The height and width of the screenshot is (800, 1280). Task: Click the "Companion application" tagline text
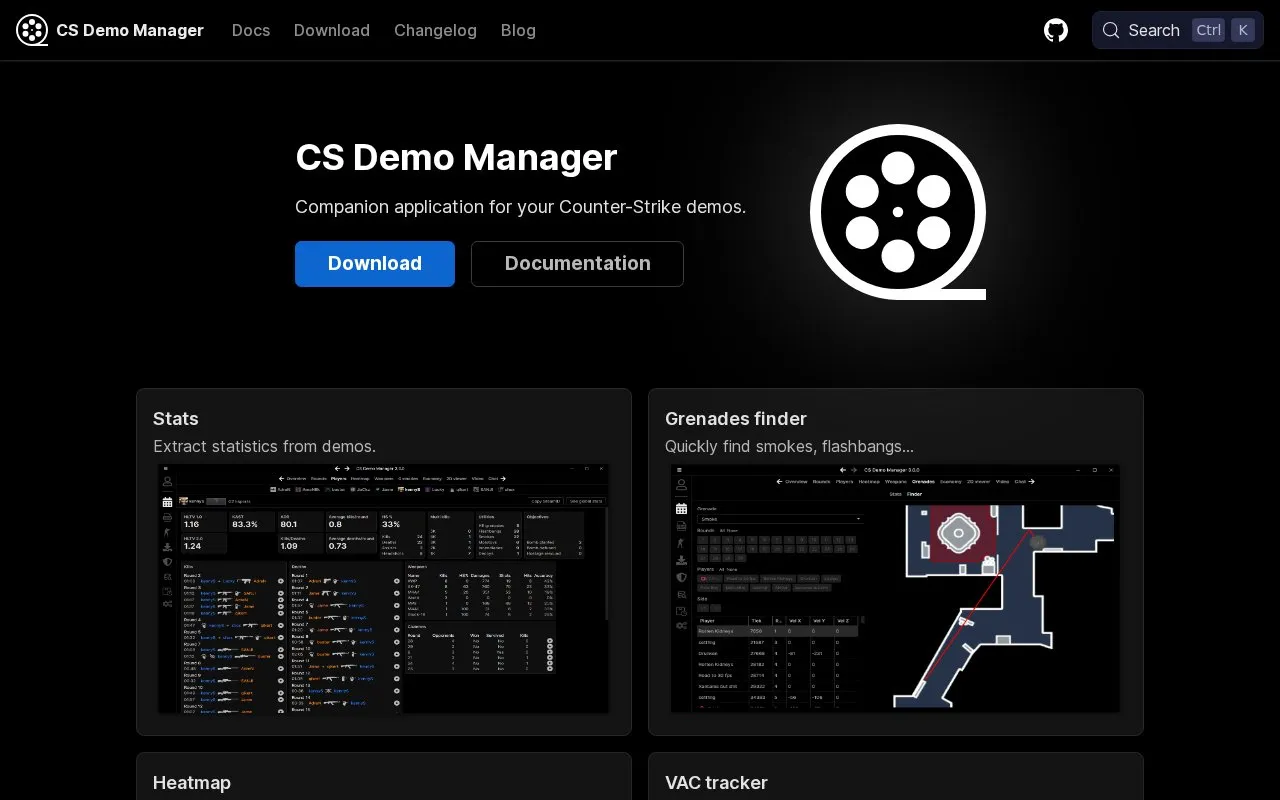pyautogui.click(x=520, y=207)
